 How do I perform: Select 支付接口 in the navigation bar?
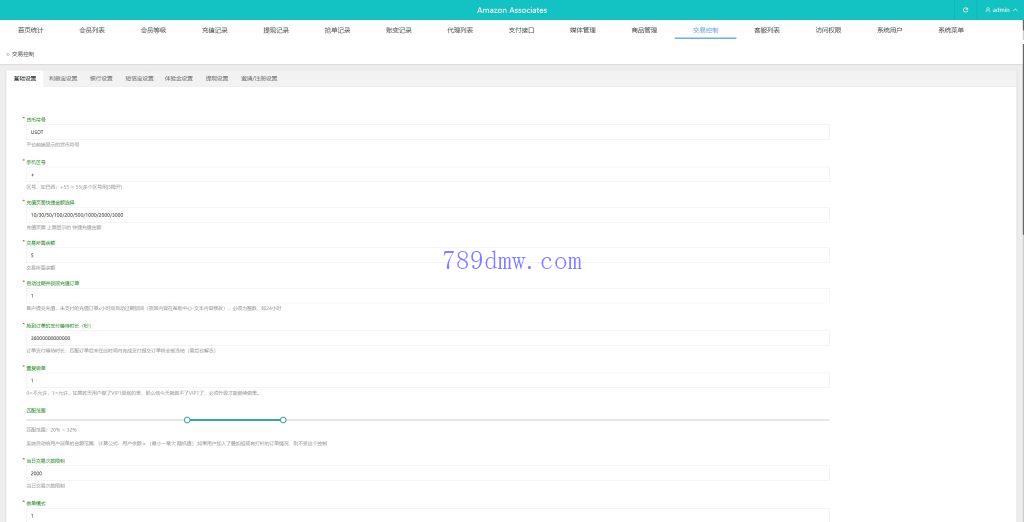pyautogui.click(x=521, y=31)
